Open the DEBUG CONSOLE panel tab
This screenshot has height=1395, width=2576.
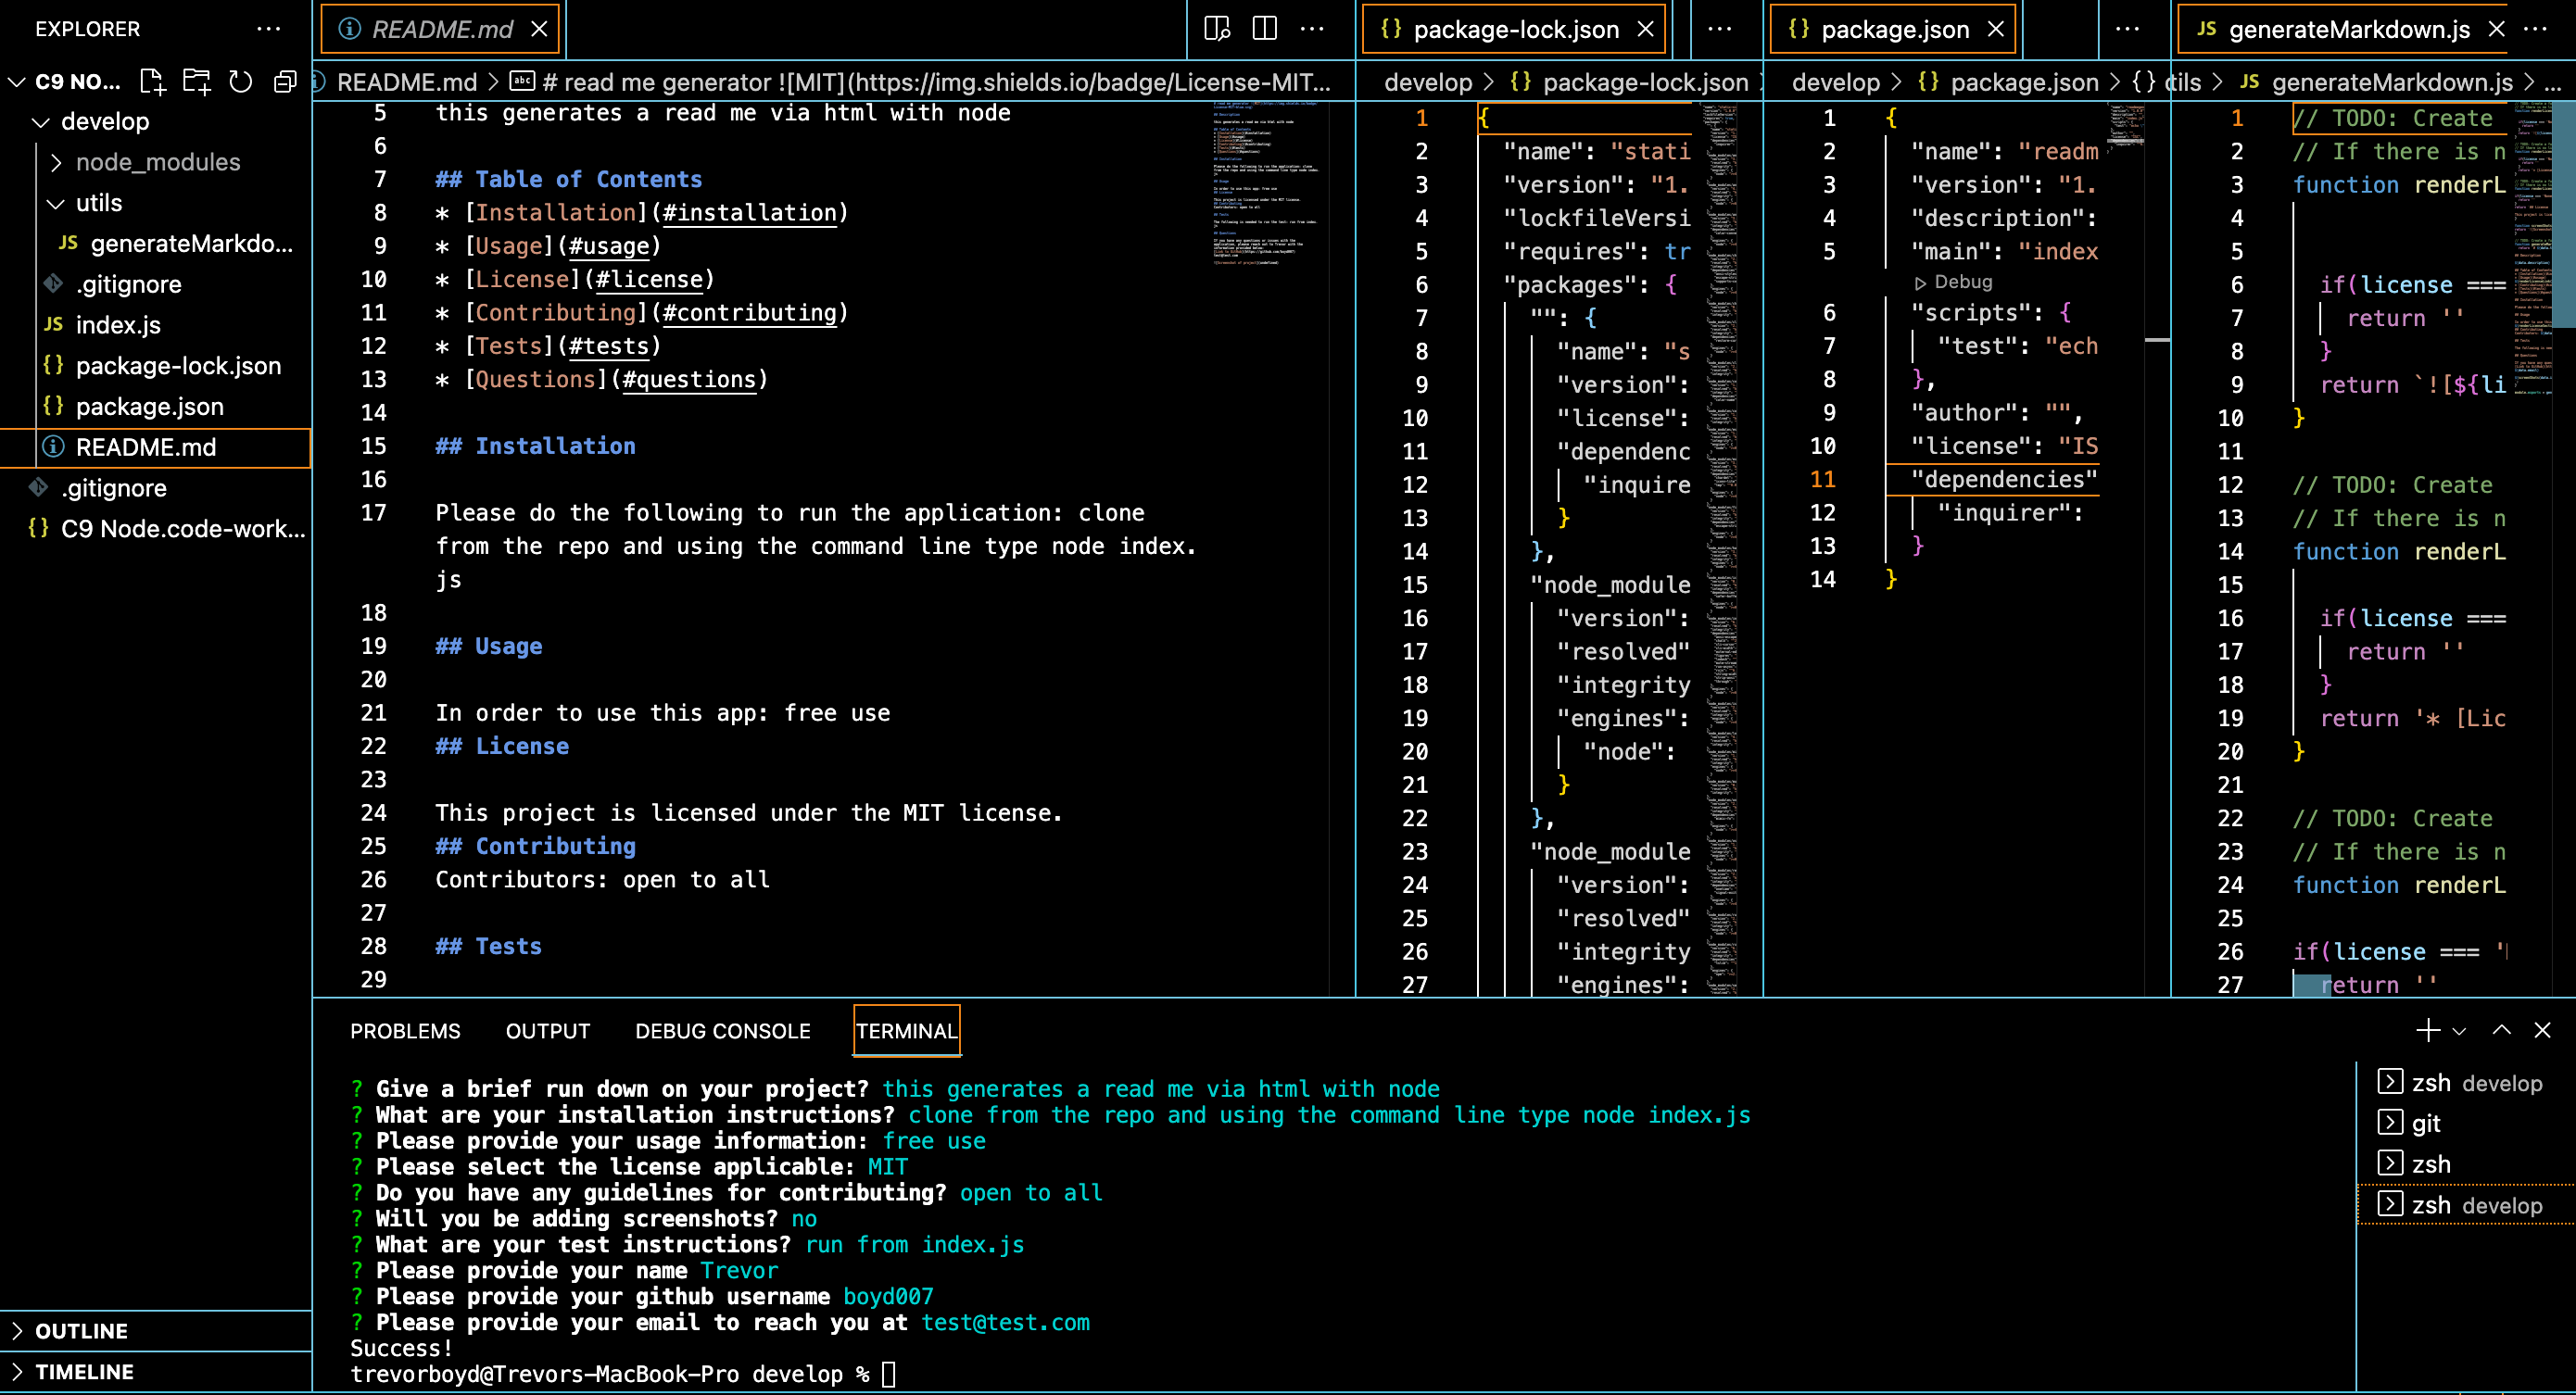[723, 1030]
